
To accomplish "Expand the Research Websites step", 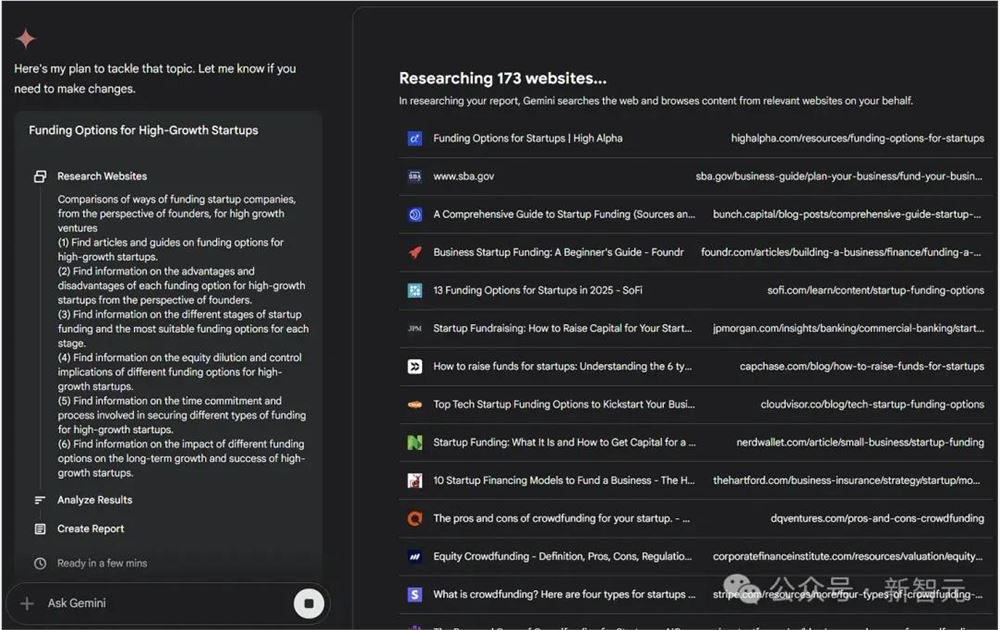I will coord(102,176).
